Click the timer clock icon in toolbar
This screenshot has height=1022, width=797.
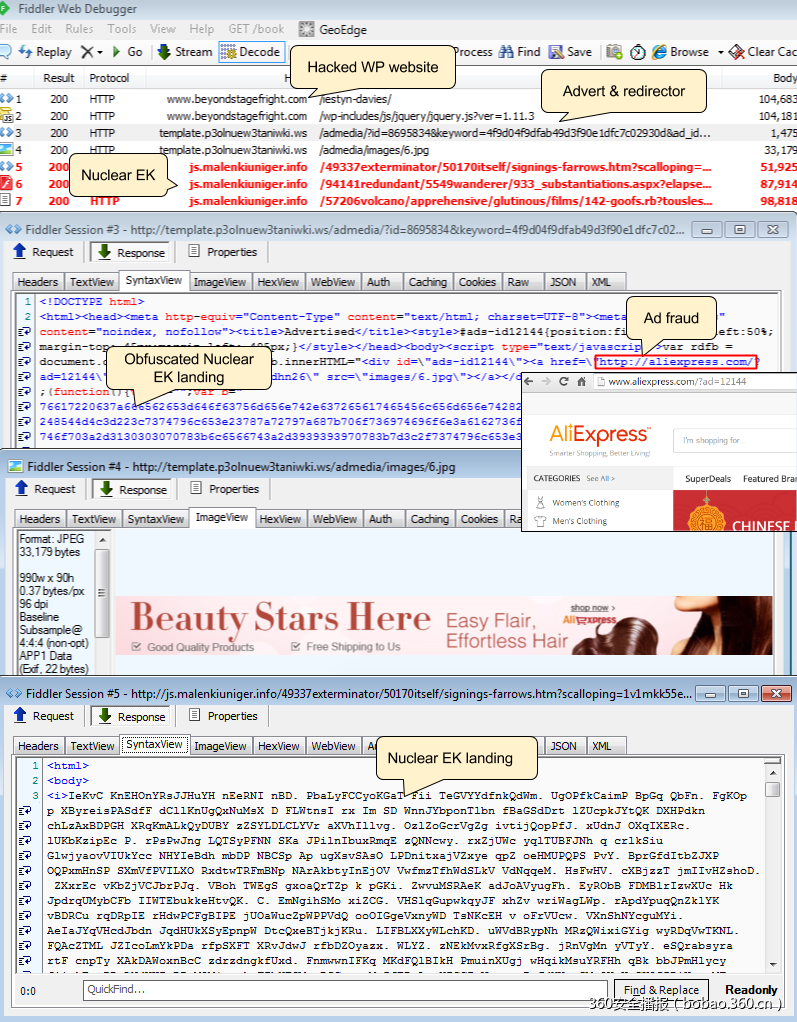(637, 52)
